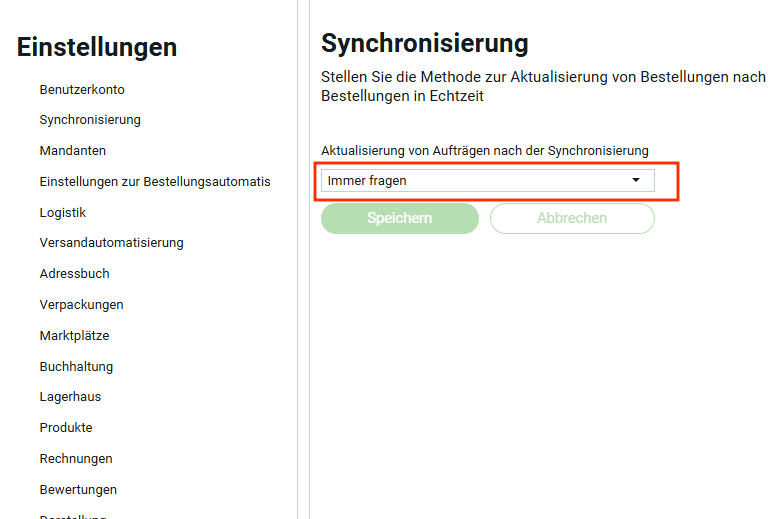Open Produkte settings
The image size is (768, 519).
click(x=66, y=428)
